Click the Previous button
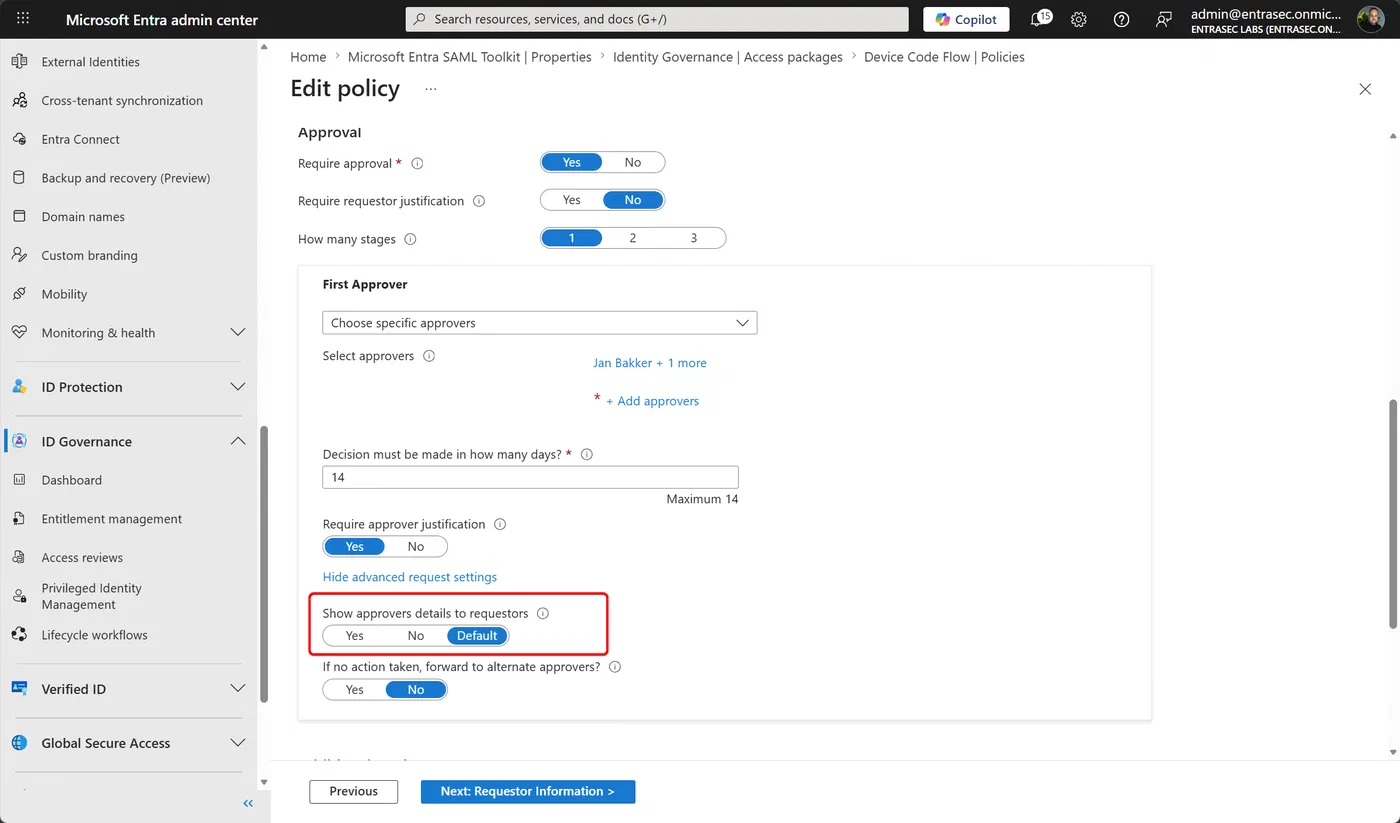Image resolution: width=1400 pixels, height=823 pixels. [x=354, y=791]
